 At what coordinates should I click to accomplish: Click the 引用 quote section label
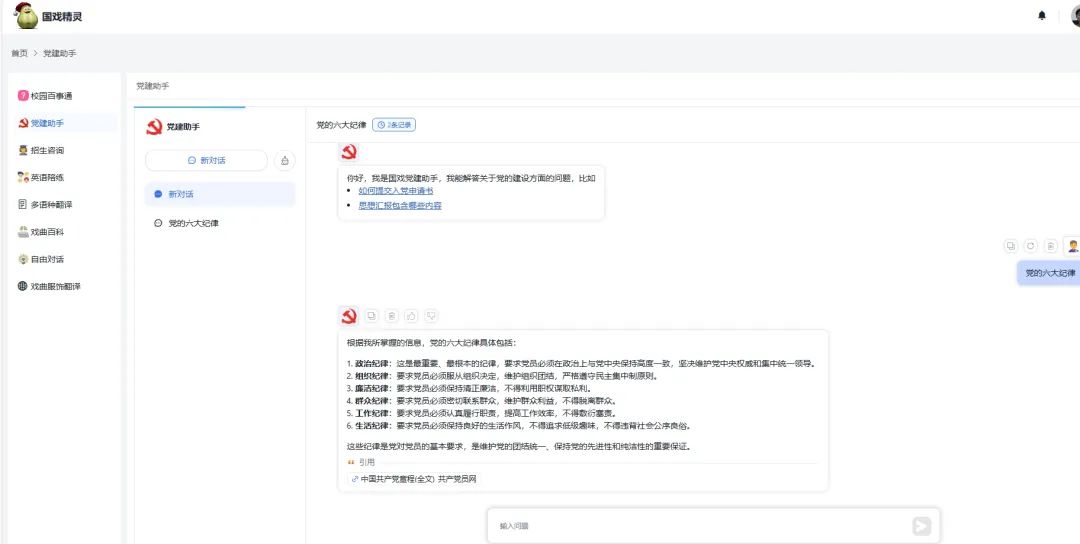point(366,463)
